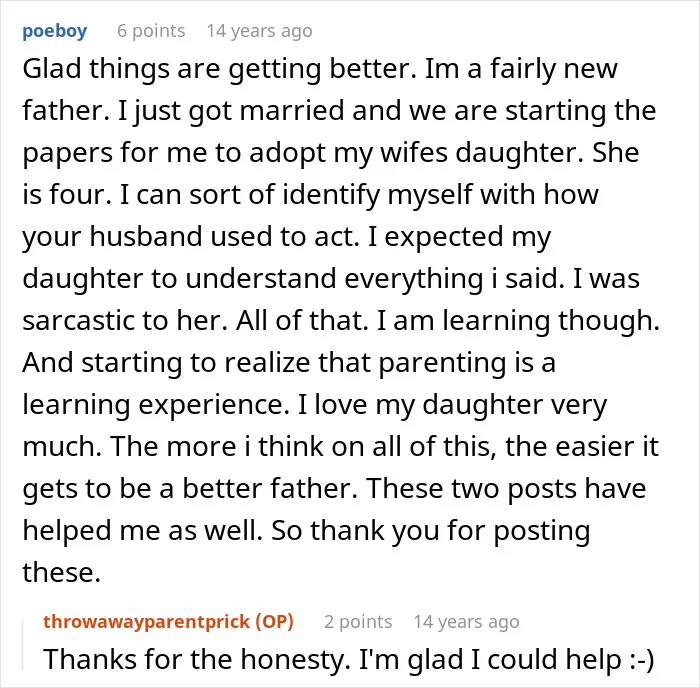Collapse reply thread using vertical line
700x688 pixels.
[23, 645]
